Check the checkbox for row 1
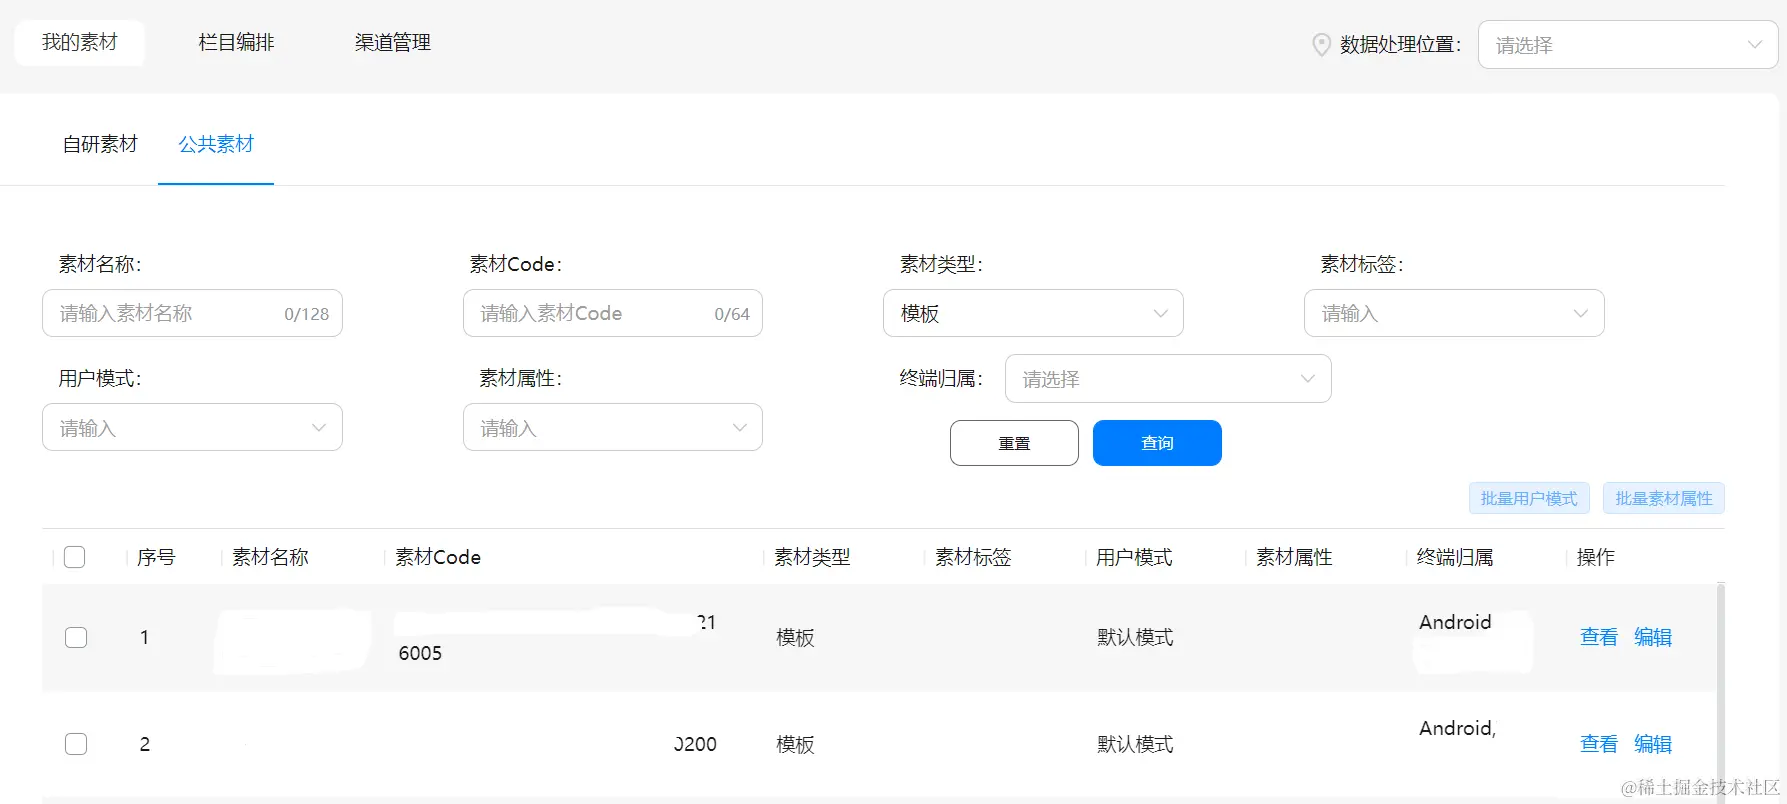 pyautogui.click(x=76, y=637)
